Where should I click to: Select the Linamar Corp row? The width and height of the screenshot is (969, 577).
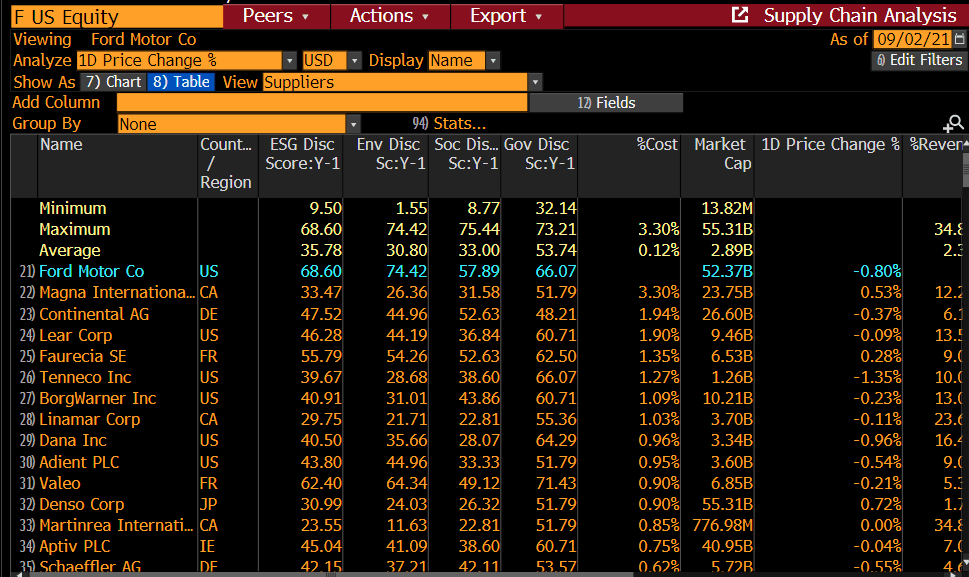pos(488,419)
